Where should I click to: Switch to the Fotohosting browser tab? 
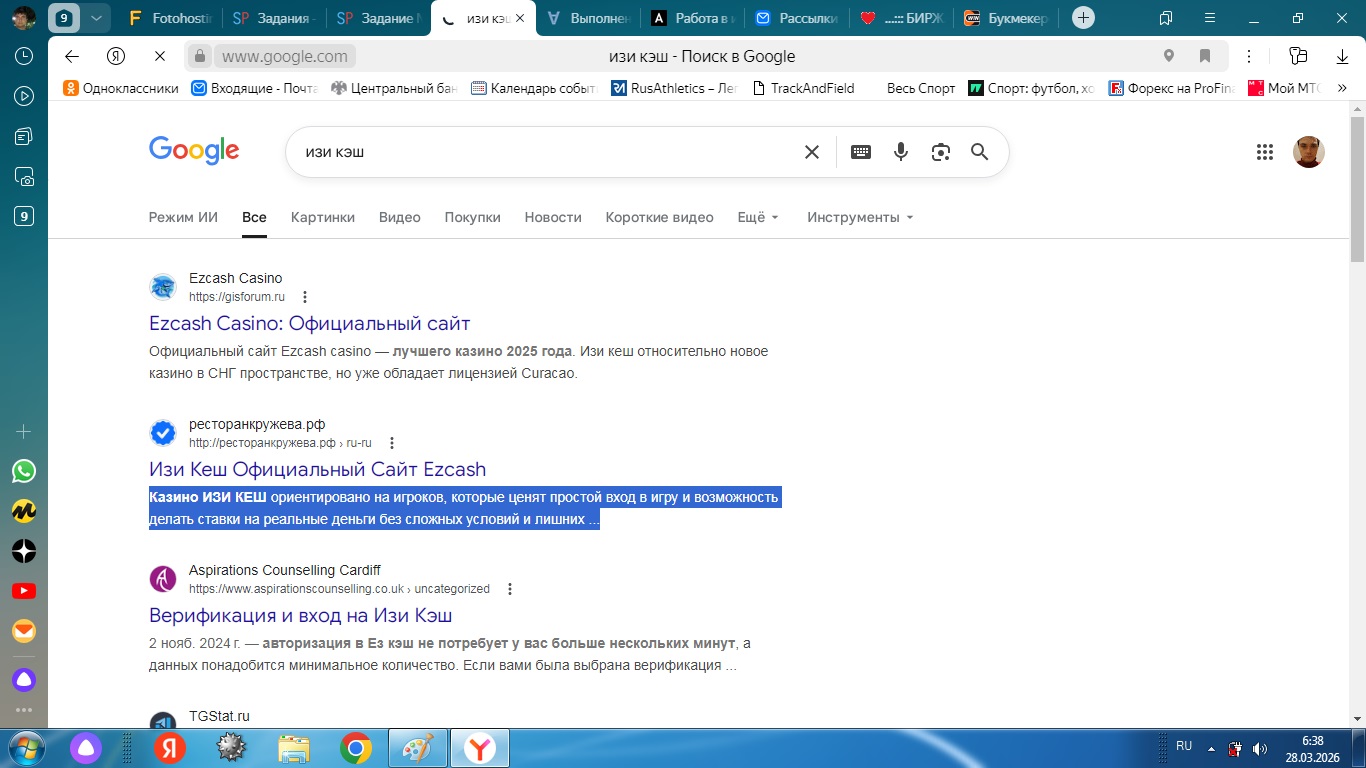[x=168, y=18]
